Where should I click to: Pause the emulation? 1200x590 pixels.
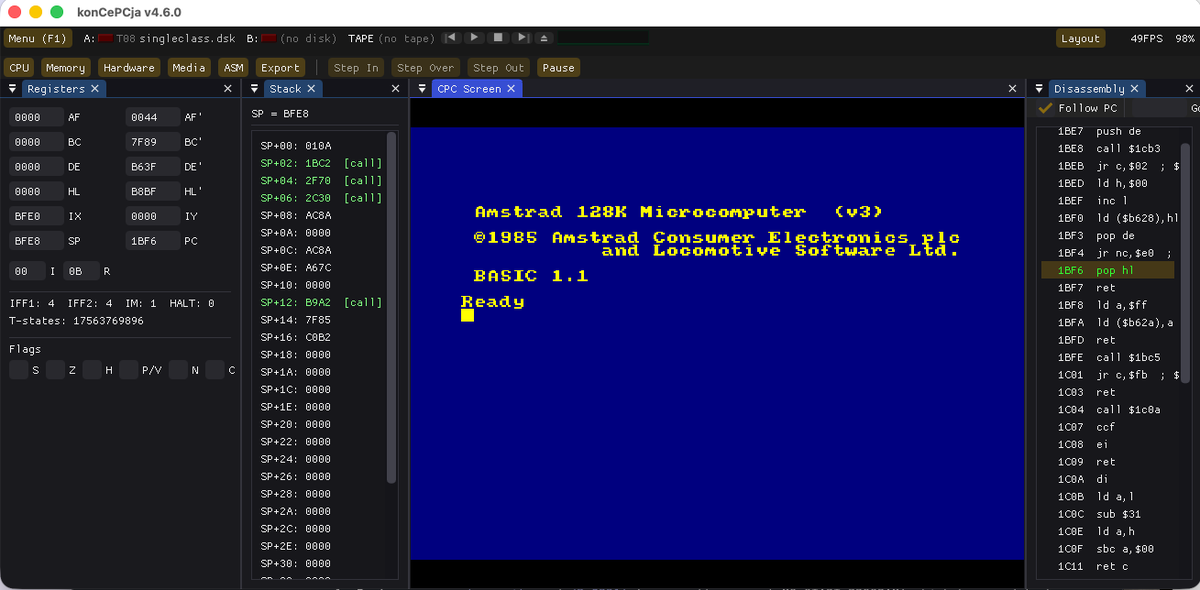coord(558,68)
